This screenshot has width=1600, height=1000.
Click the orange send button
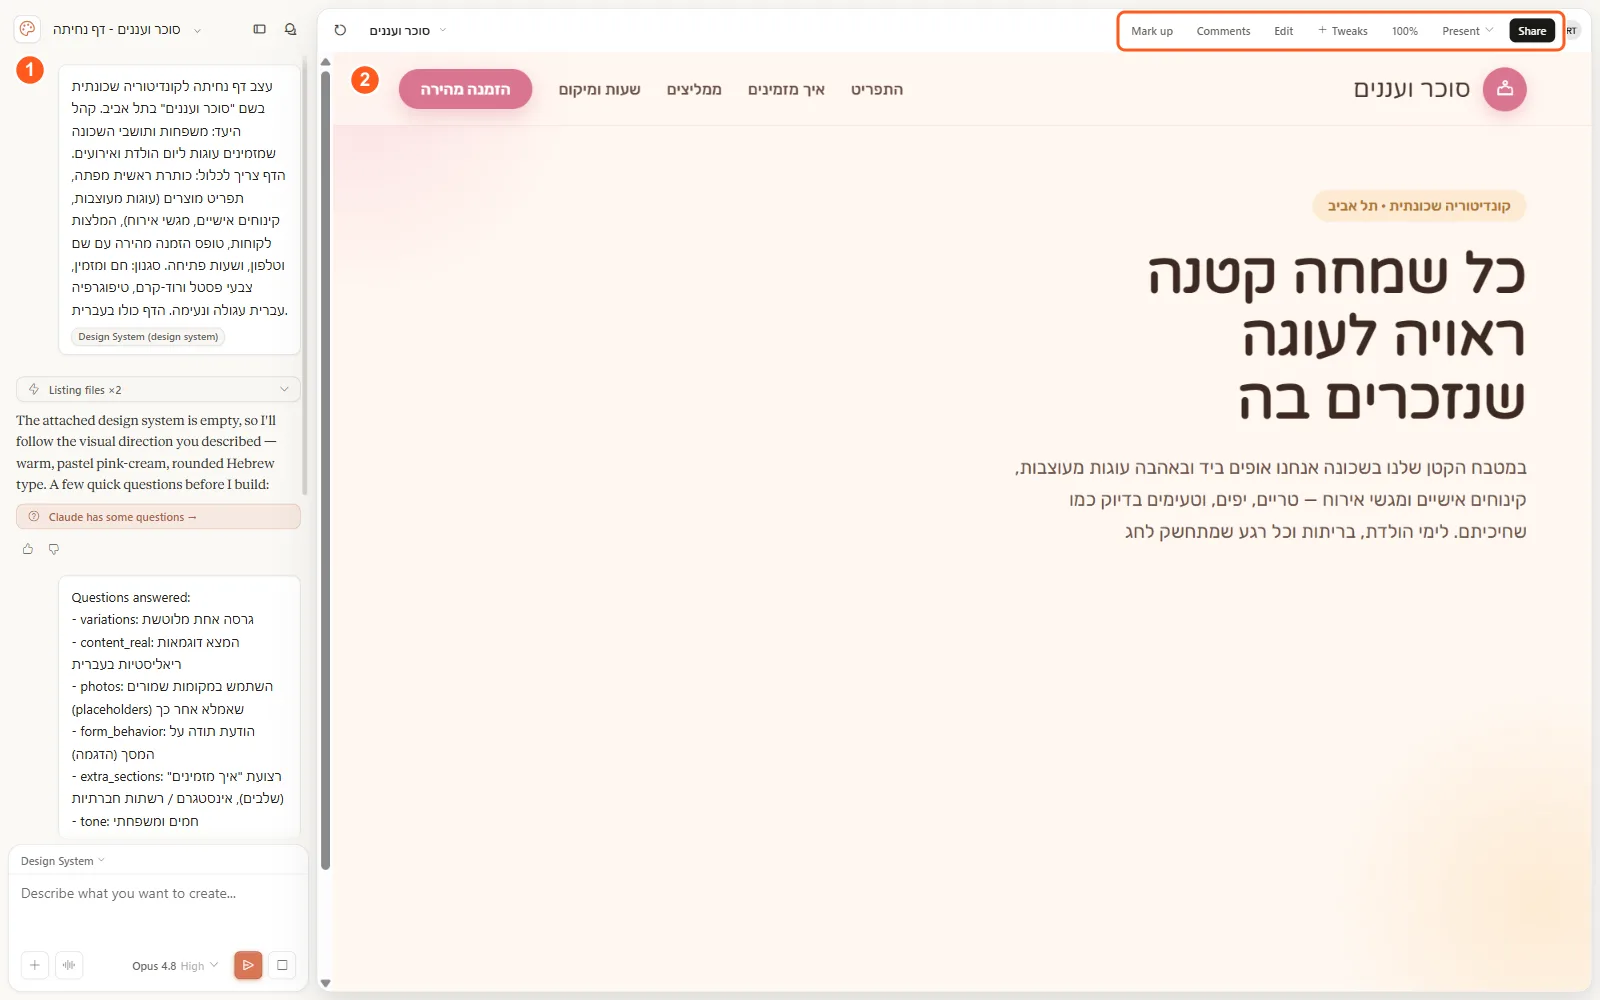248,965
